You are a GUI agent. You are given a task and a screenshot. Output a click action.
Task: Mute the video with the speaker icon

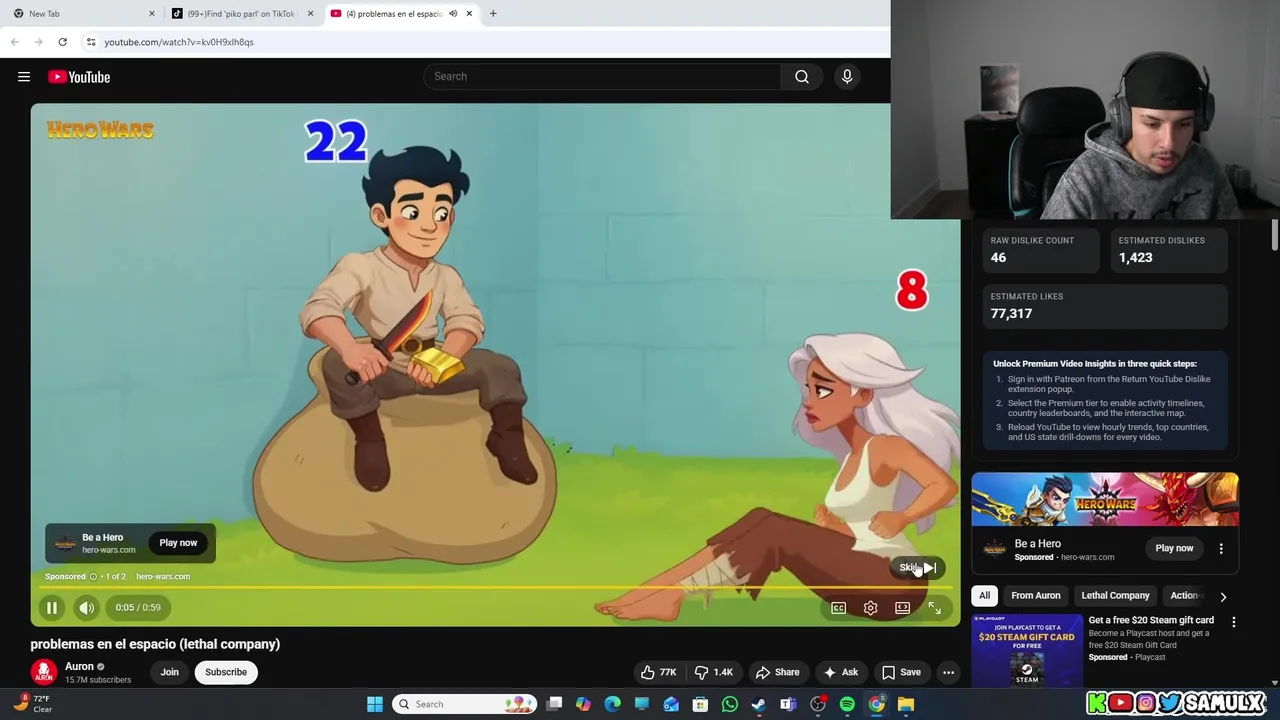(87, 607)
